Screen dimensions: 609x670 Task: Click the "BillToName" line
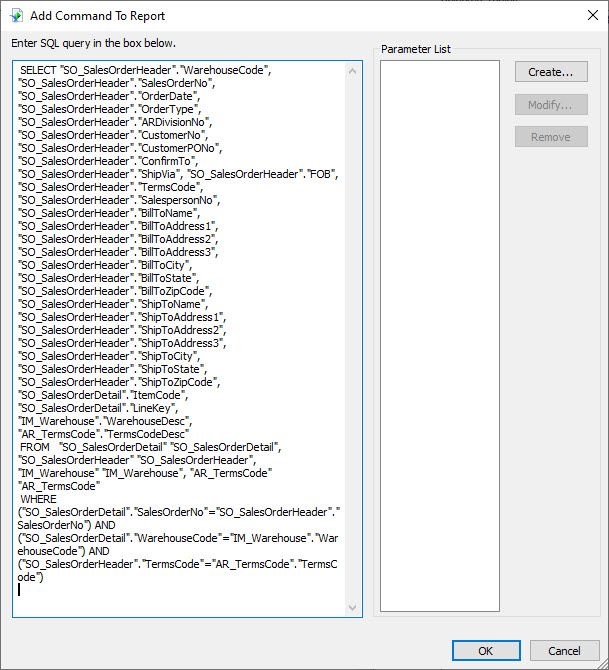(109, 213)
